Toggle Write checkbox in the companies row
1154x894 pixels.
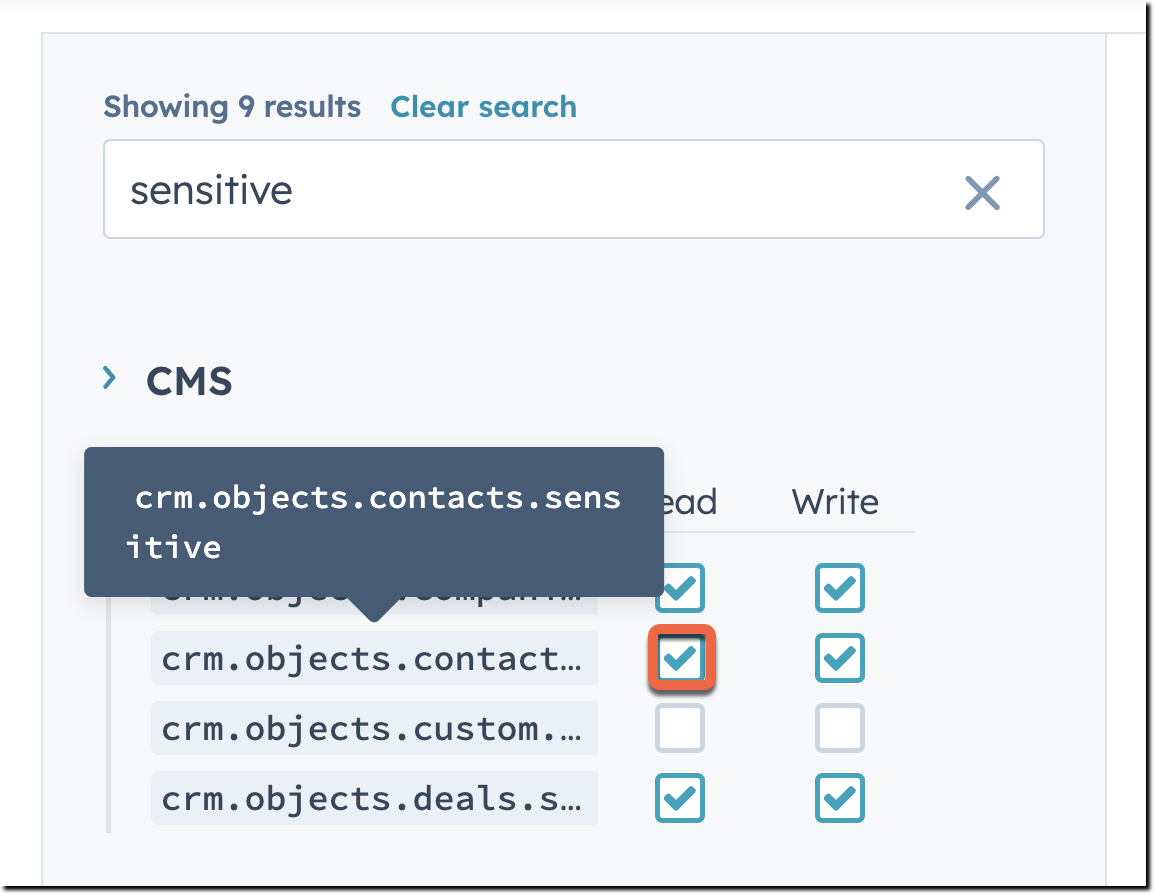click(x=839, y=588)
